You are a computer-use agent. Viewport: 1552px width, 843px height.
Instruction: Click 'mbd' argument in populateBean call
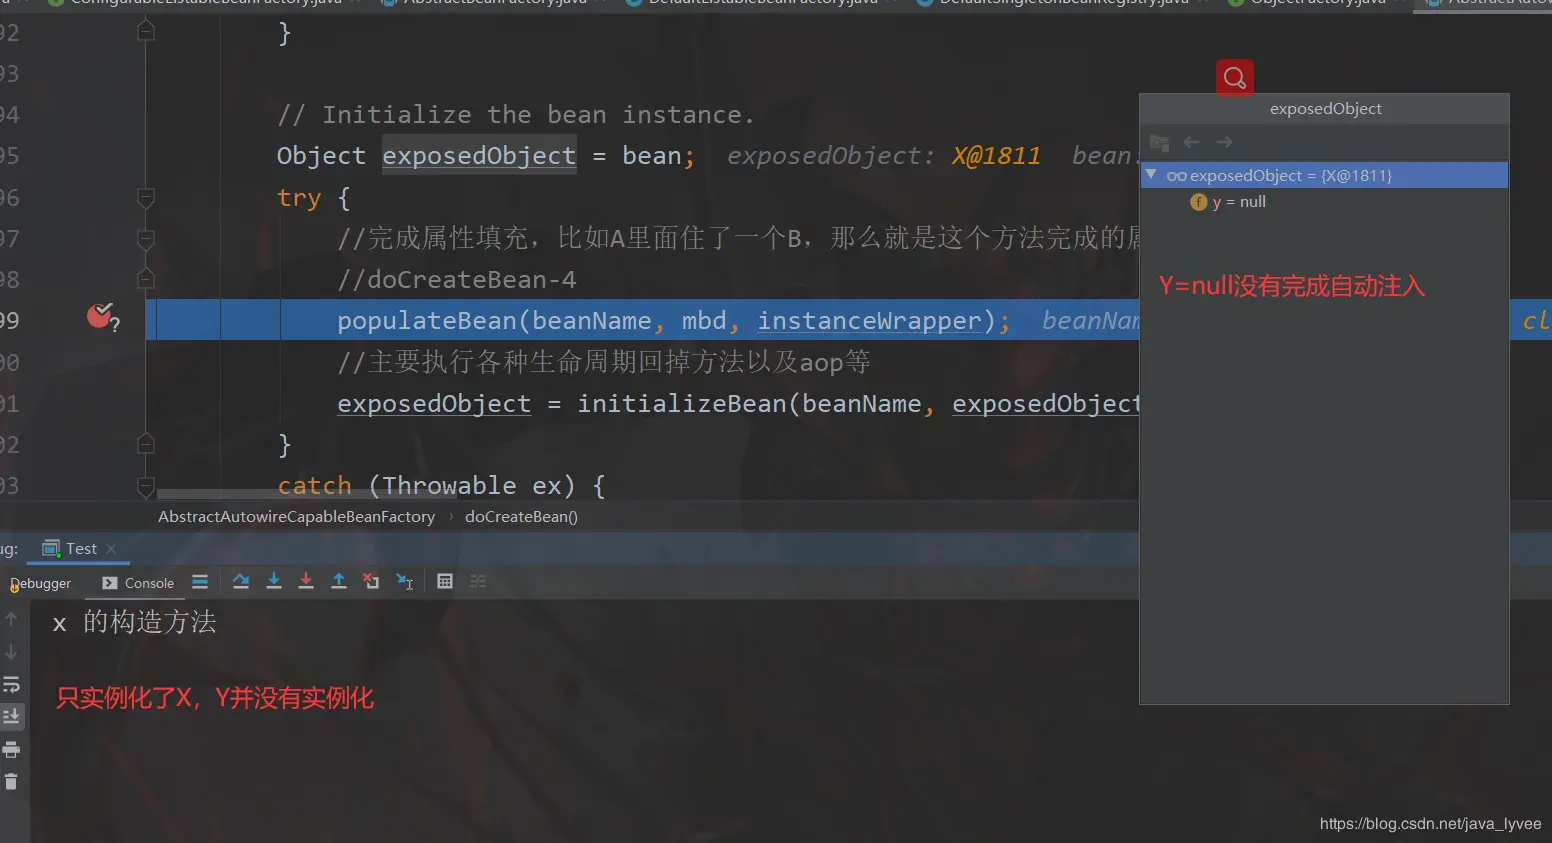704,321
